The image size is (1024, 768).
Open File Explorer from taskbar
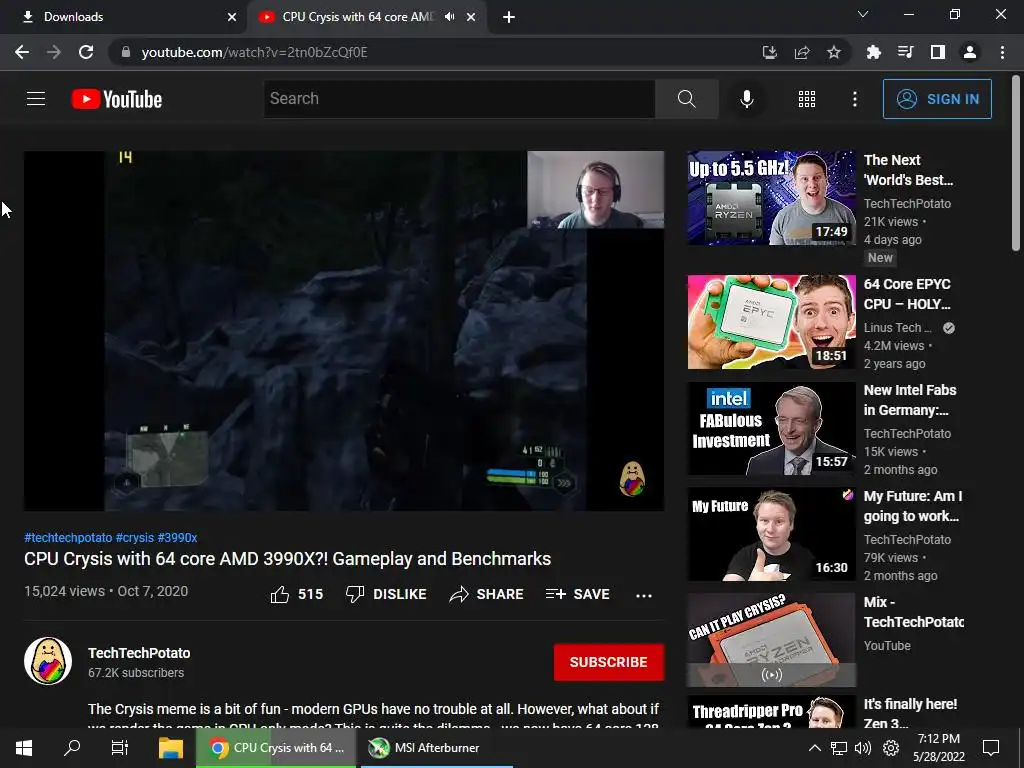click(170, 748)
